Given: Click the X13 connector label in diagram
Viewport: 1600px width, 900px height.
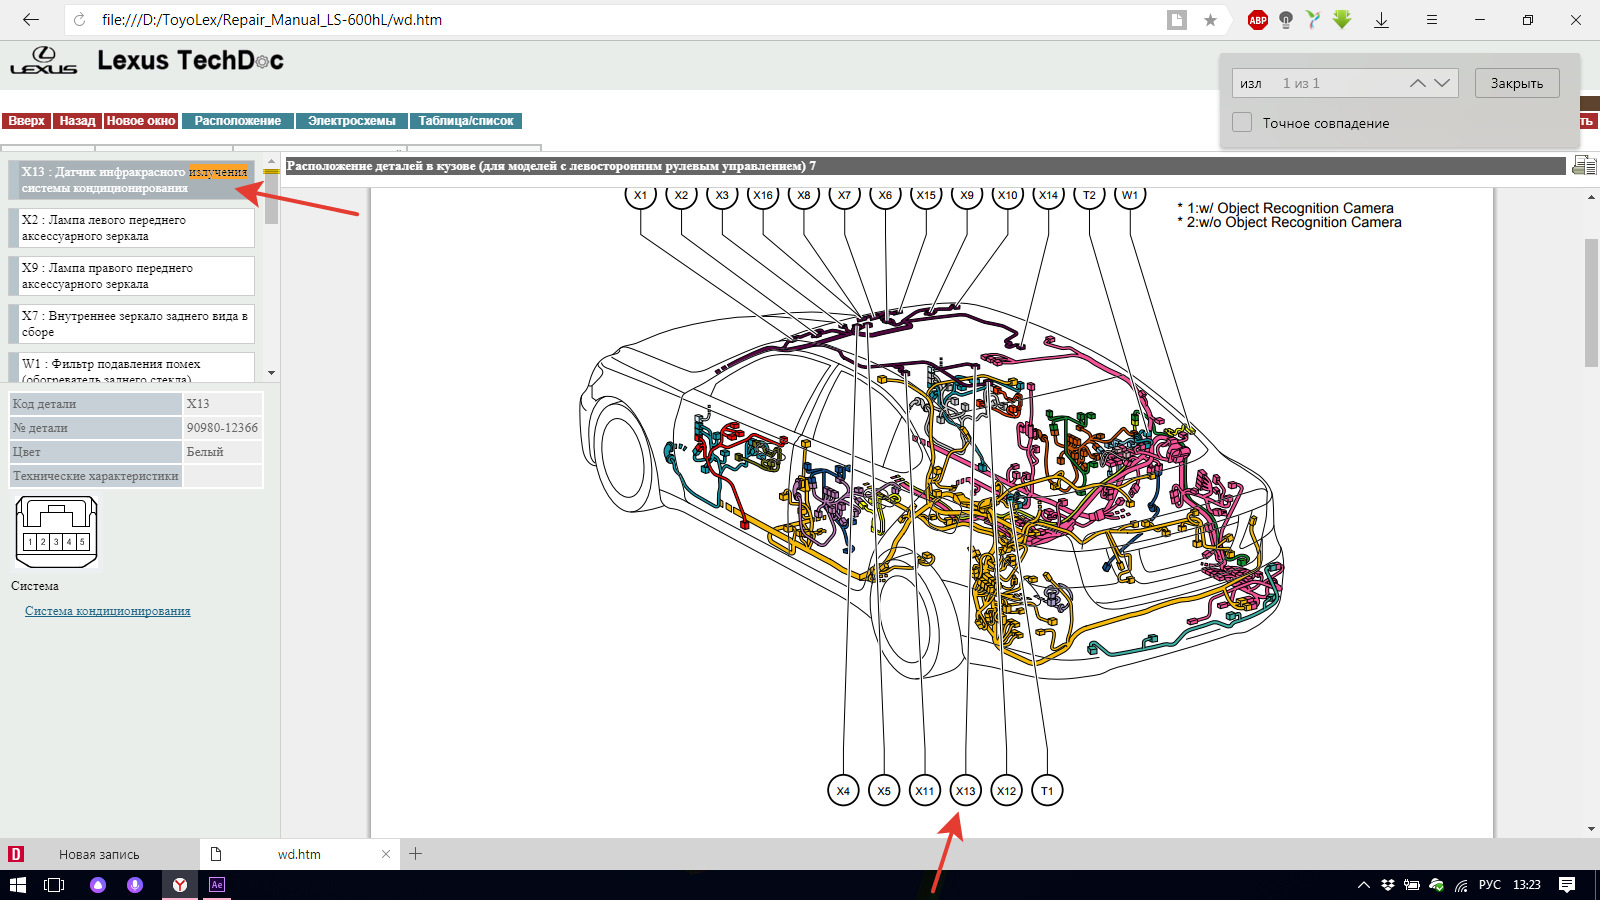Looking at the screenshot, I should click(x=965, y=791).
